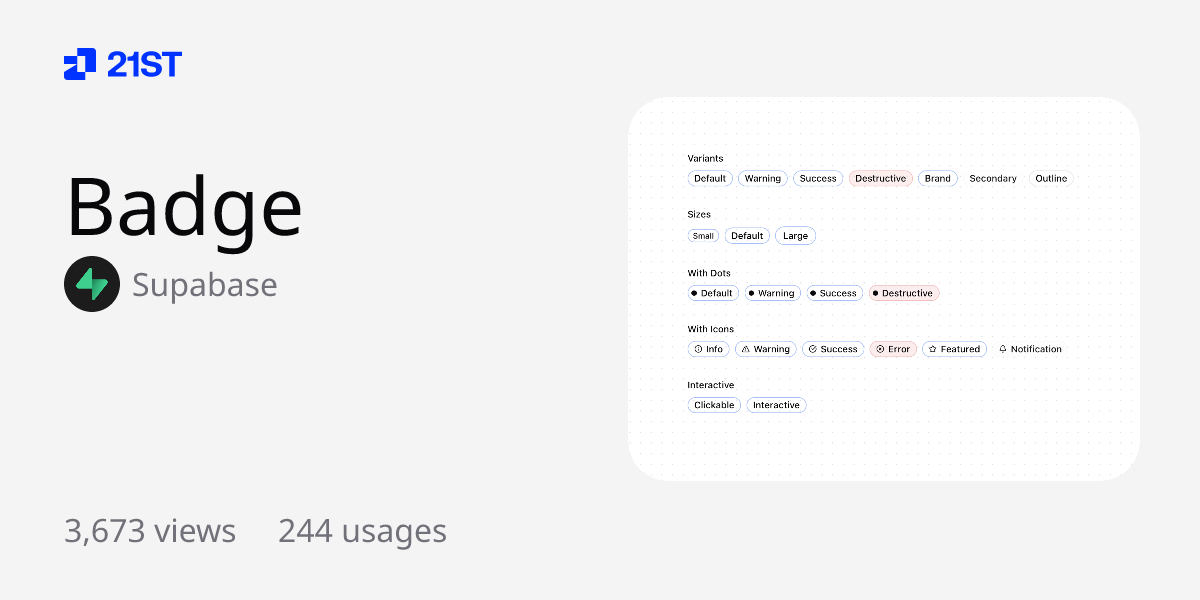This screenshot has width=1200, height=600.
Task: Select the Secondary variant badge
Action: click(992, 178)
